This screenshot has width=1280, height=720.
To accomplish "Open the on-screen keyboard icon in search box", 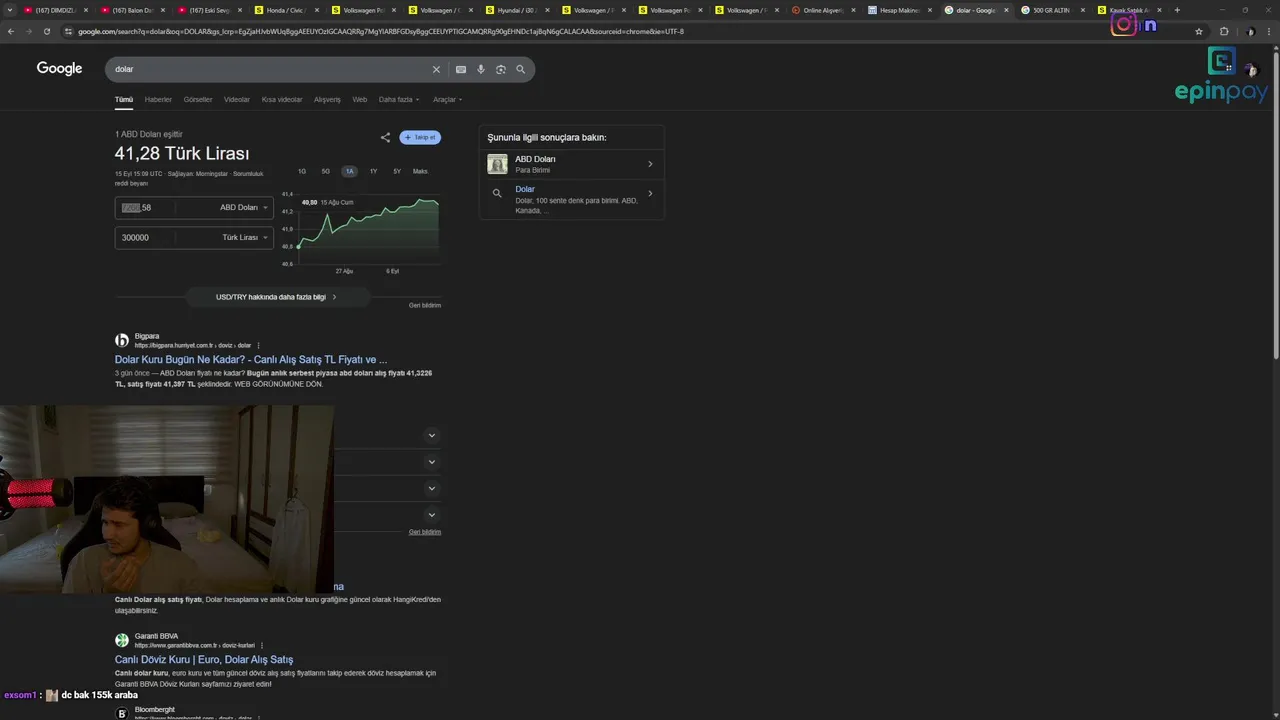I will [x=461, y=69].
